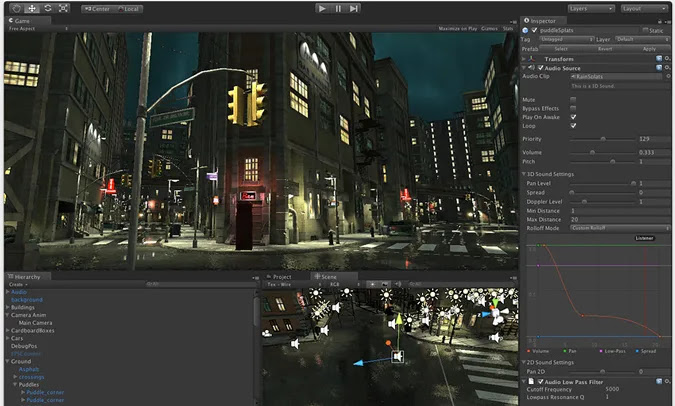Open the Hierarchy Create dropdown

18,285
